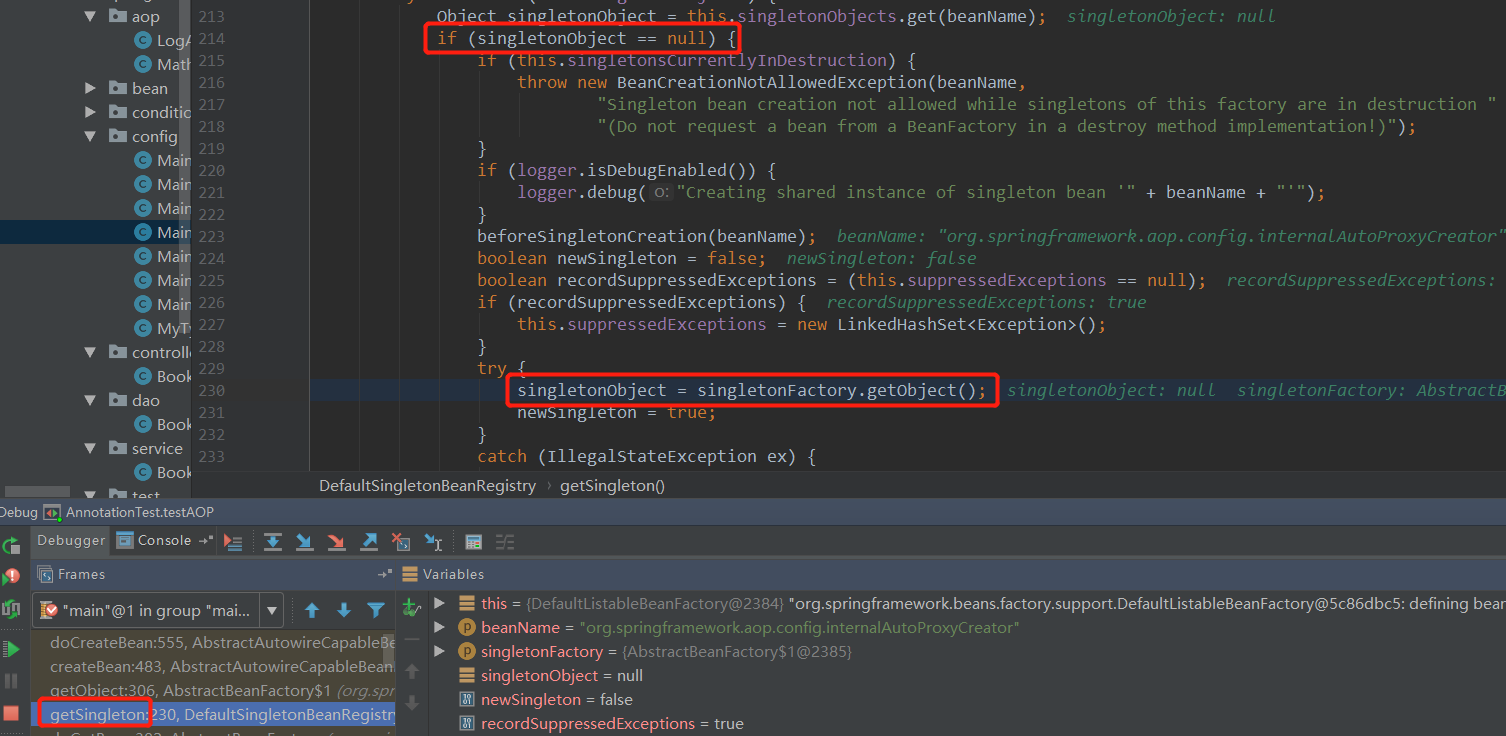Click DefaultSingletonBeanRegistry in the breadcrumb bar
Viewport: 1506px width, 736px height.
click(427, 486)
